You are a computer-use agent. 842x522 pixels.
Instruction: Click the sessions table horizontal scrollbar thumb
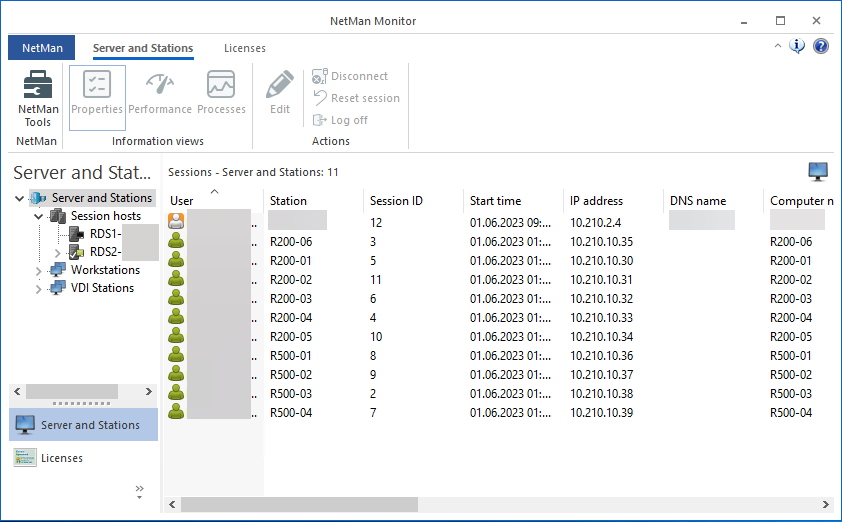coord(299,504)
